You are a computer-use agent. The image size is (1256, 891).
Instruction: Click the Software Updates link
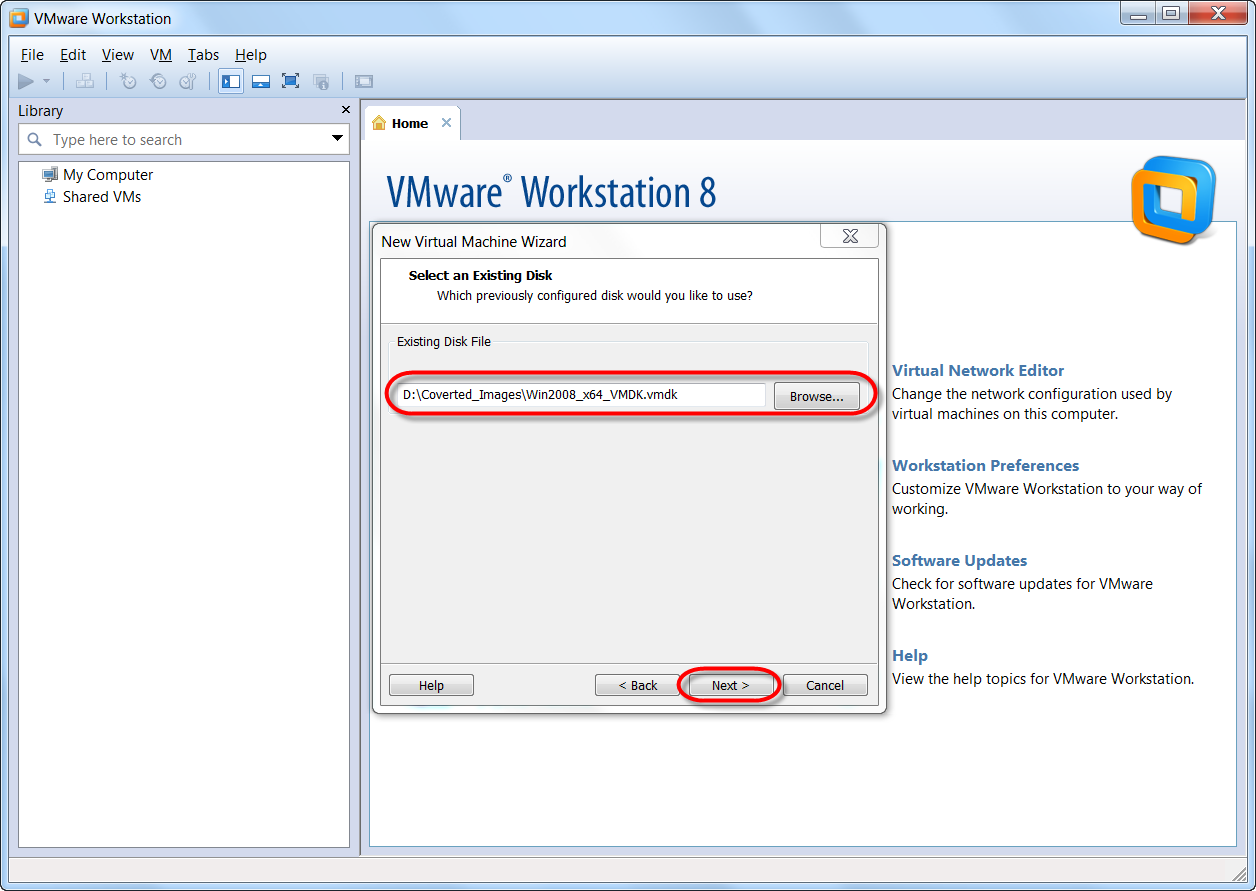(960, 560)
